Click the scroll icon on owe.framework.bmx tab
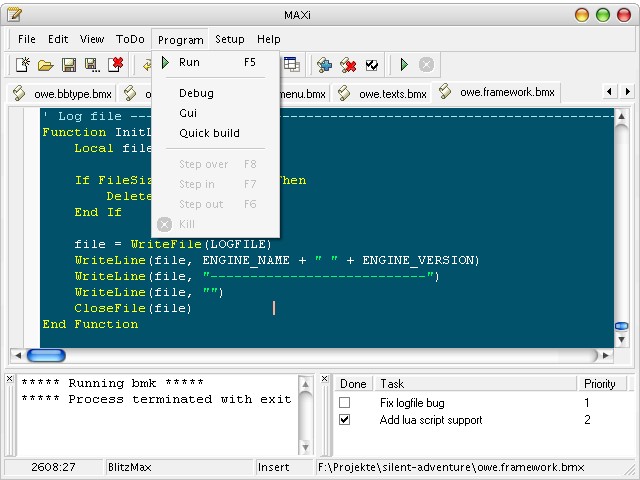This screenshot has height=480, width=640. click(445, 91)
